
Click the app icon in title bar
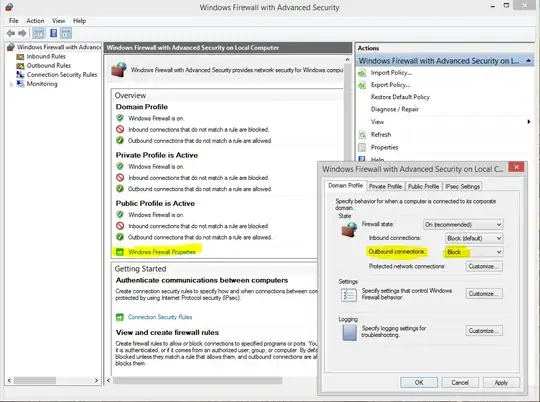[x=9, y=7]
